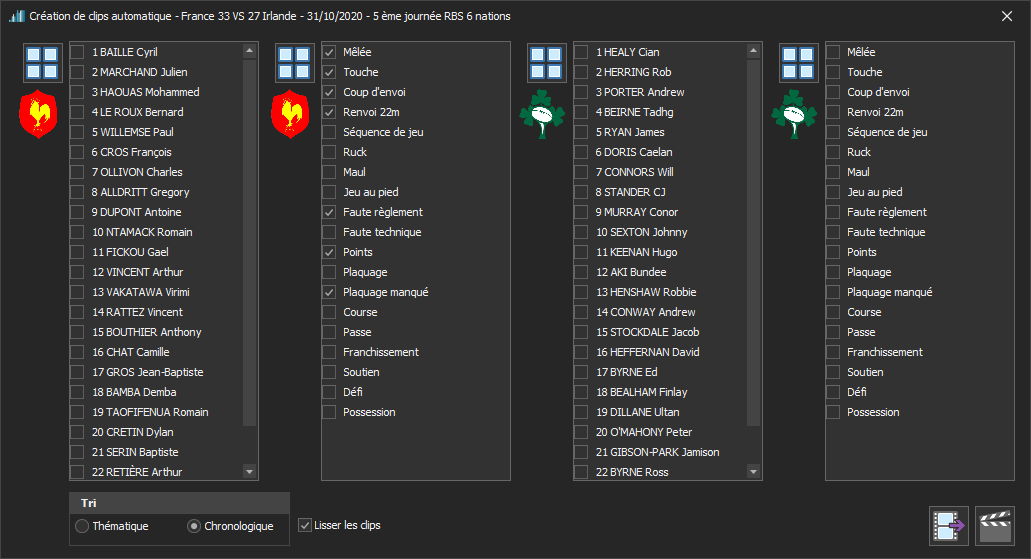The height and width of the screenshot is (559, 1031).
Task: Click the clapperboard icon to create clips
Action: pos(994,525)
